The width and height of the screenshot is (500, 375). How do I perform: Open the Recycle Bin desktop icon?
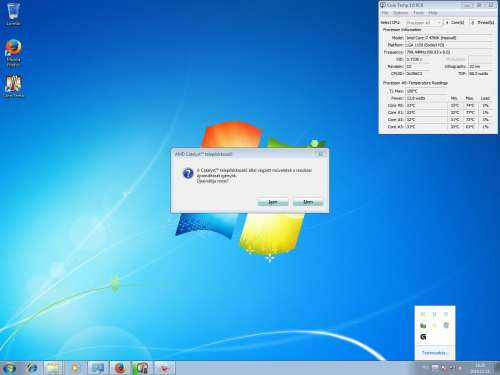13,14
